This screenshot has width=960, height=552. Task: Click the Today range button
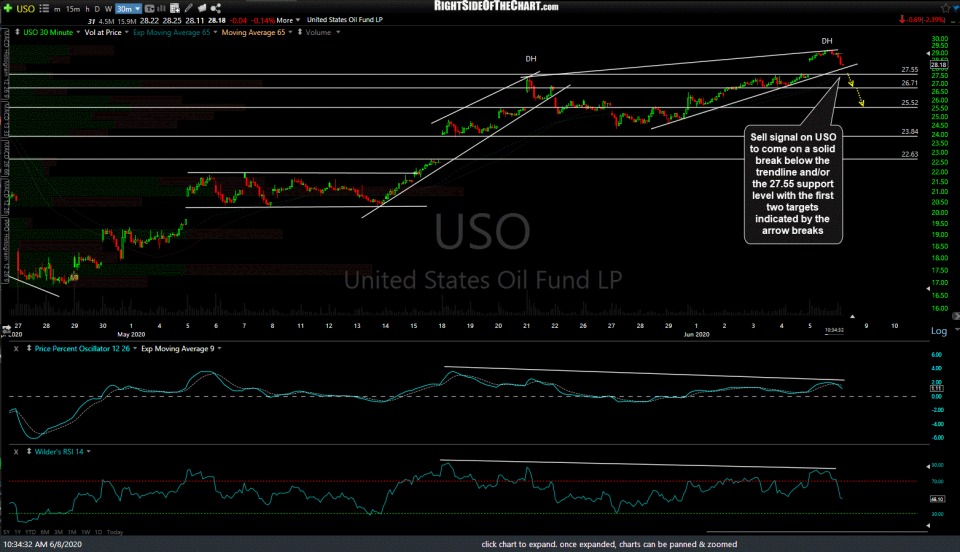[x=112, y=530]
